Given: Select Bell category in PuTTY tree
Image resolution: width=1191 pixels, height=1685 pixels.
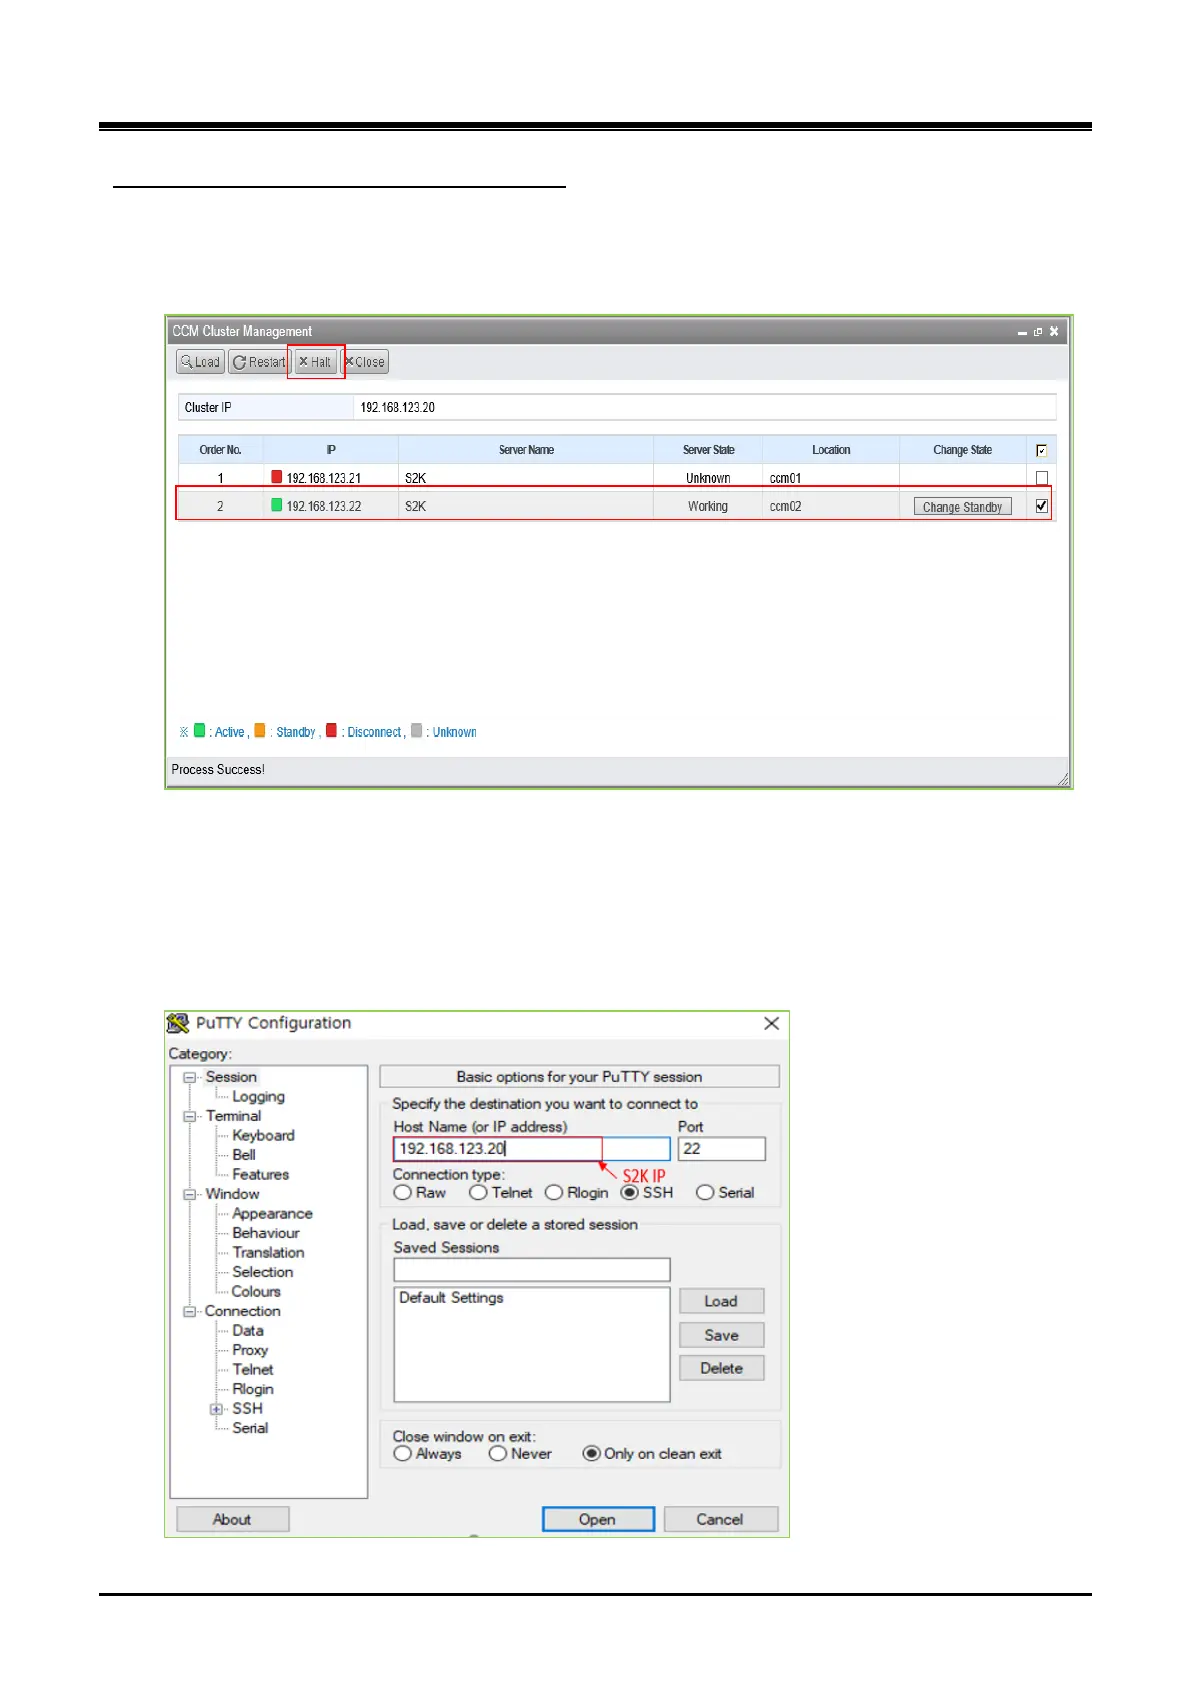Looking at the screenshot, I should pyautogui.click(x=244, y=1155).
